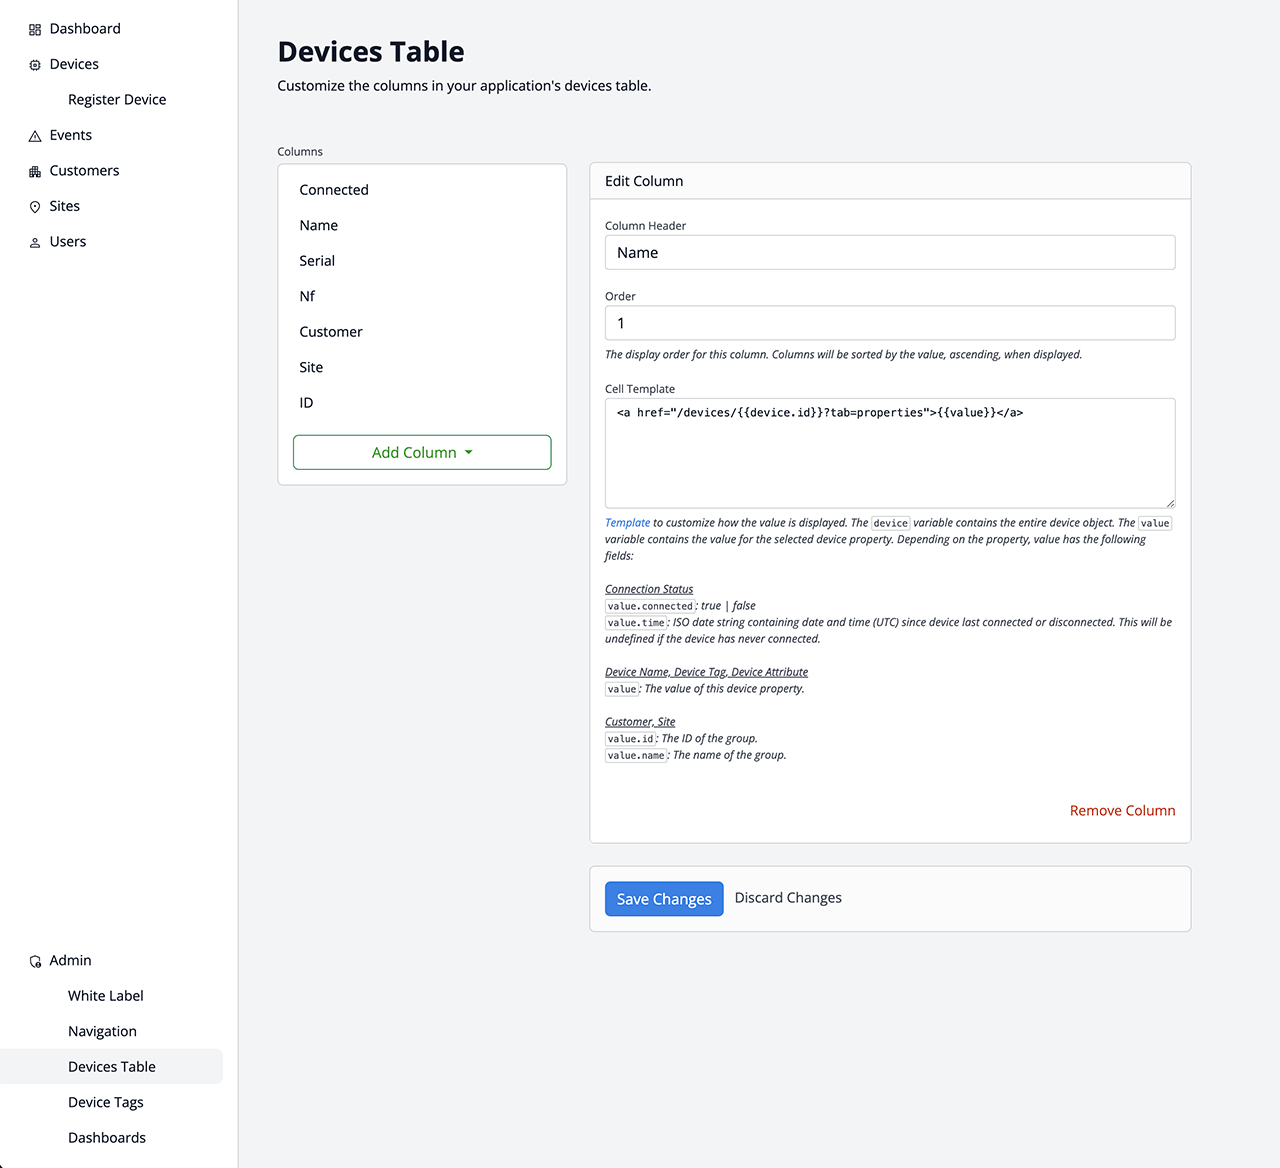Click the Admin shield icon

35,961
